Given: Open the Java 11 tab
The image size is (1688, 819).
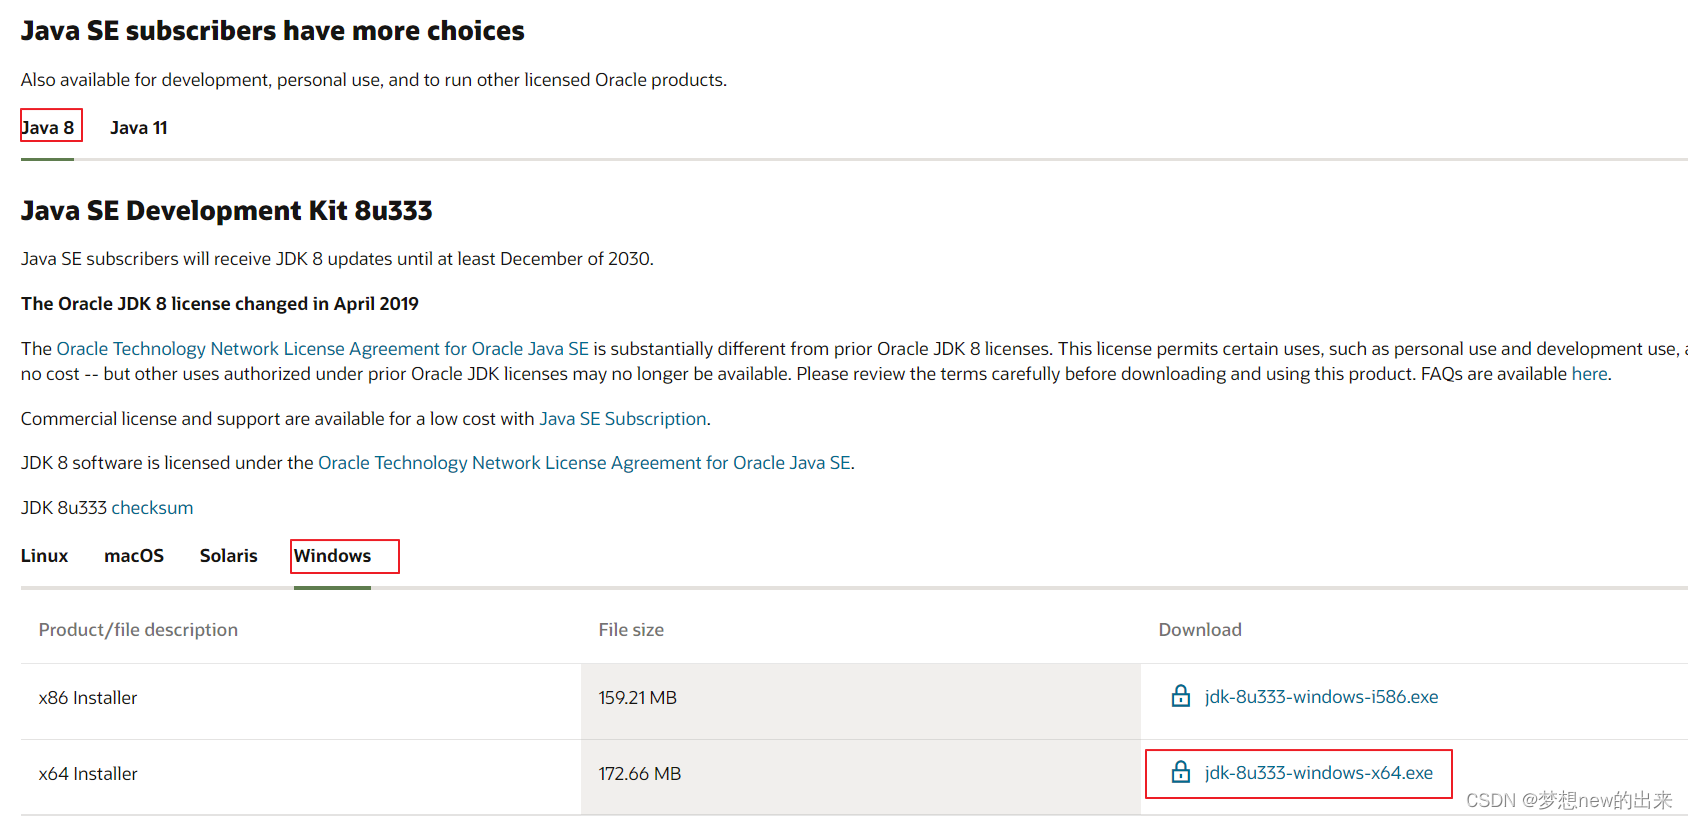Looking at the screenshot, I should click(139, 128).
